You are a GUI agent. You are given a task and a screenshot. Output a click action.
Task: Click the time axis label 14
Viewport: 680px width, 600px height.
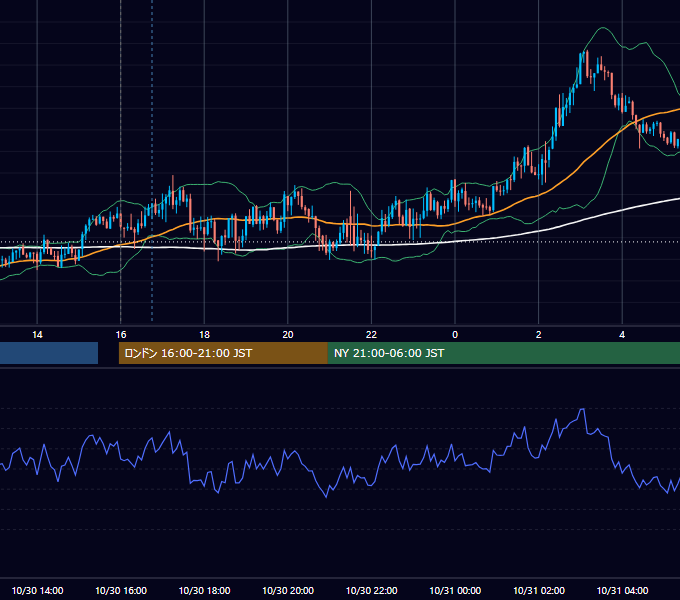(37, 335)
